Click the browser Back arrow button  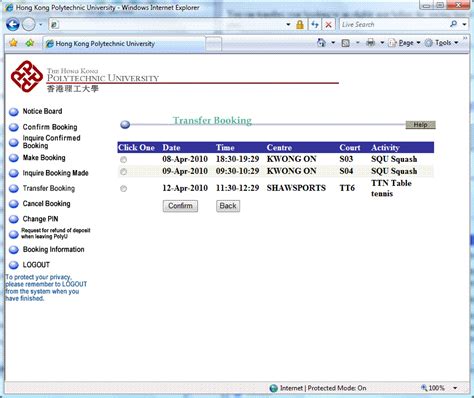13,24
